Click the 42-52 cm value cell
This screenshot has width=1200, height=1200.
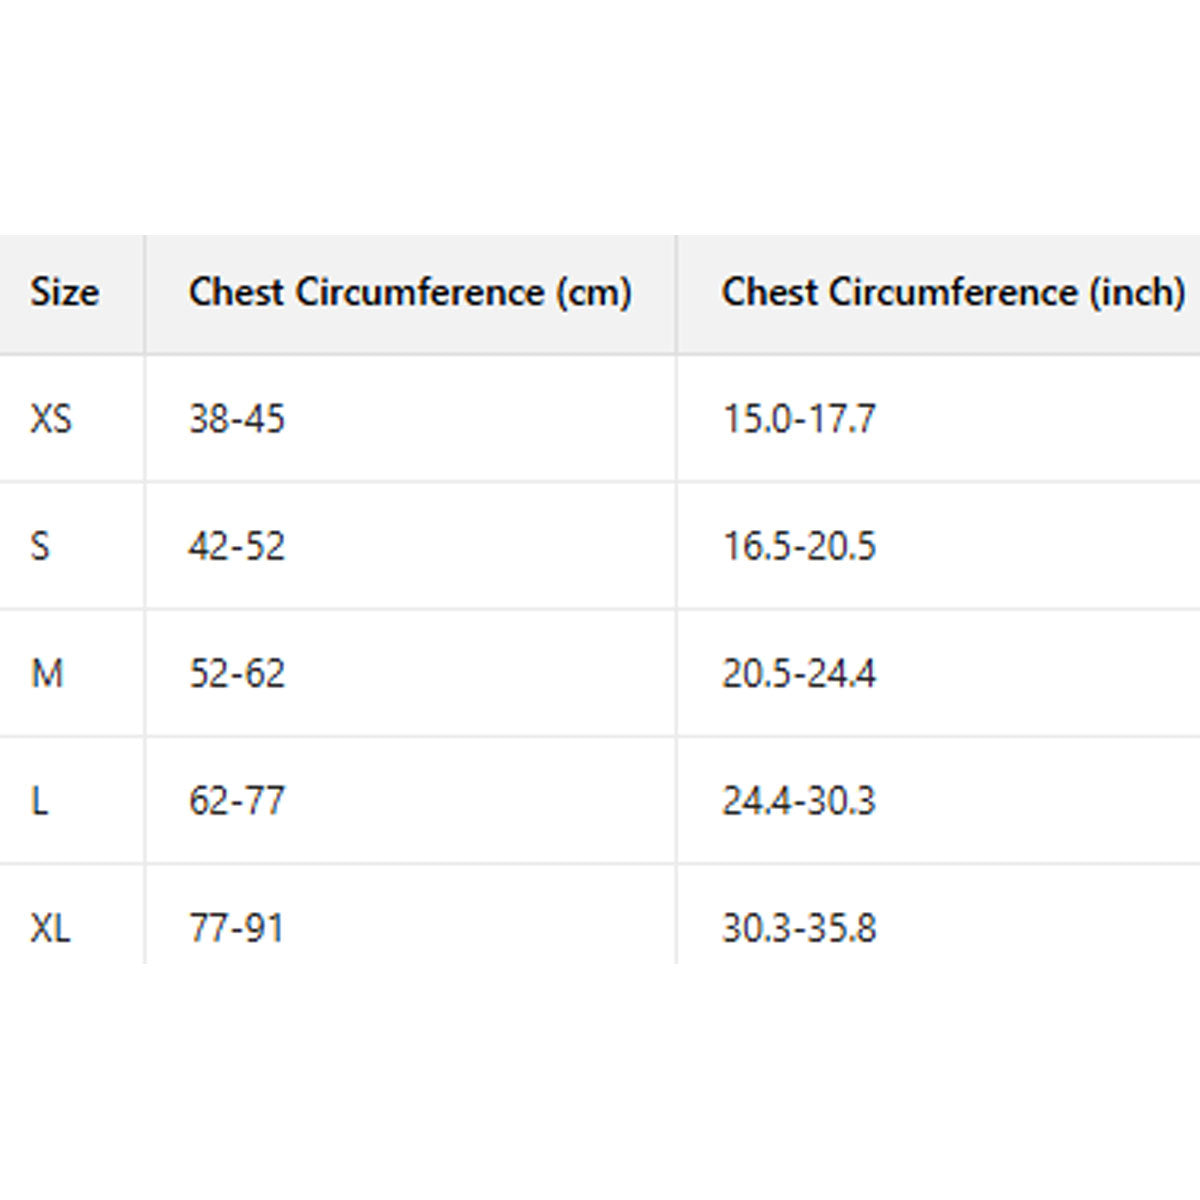[237, 546]
